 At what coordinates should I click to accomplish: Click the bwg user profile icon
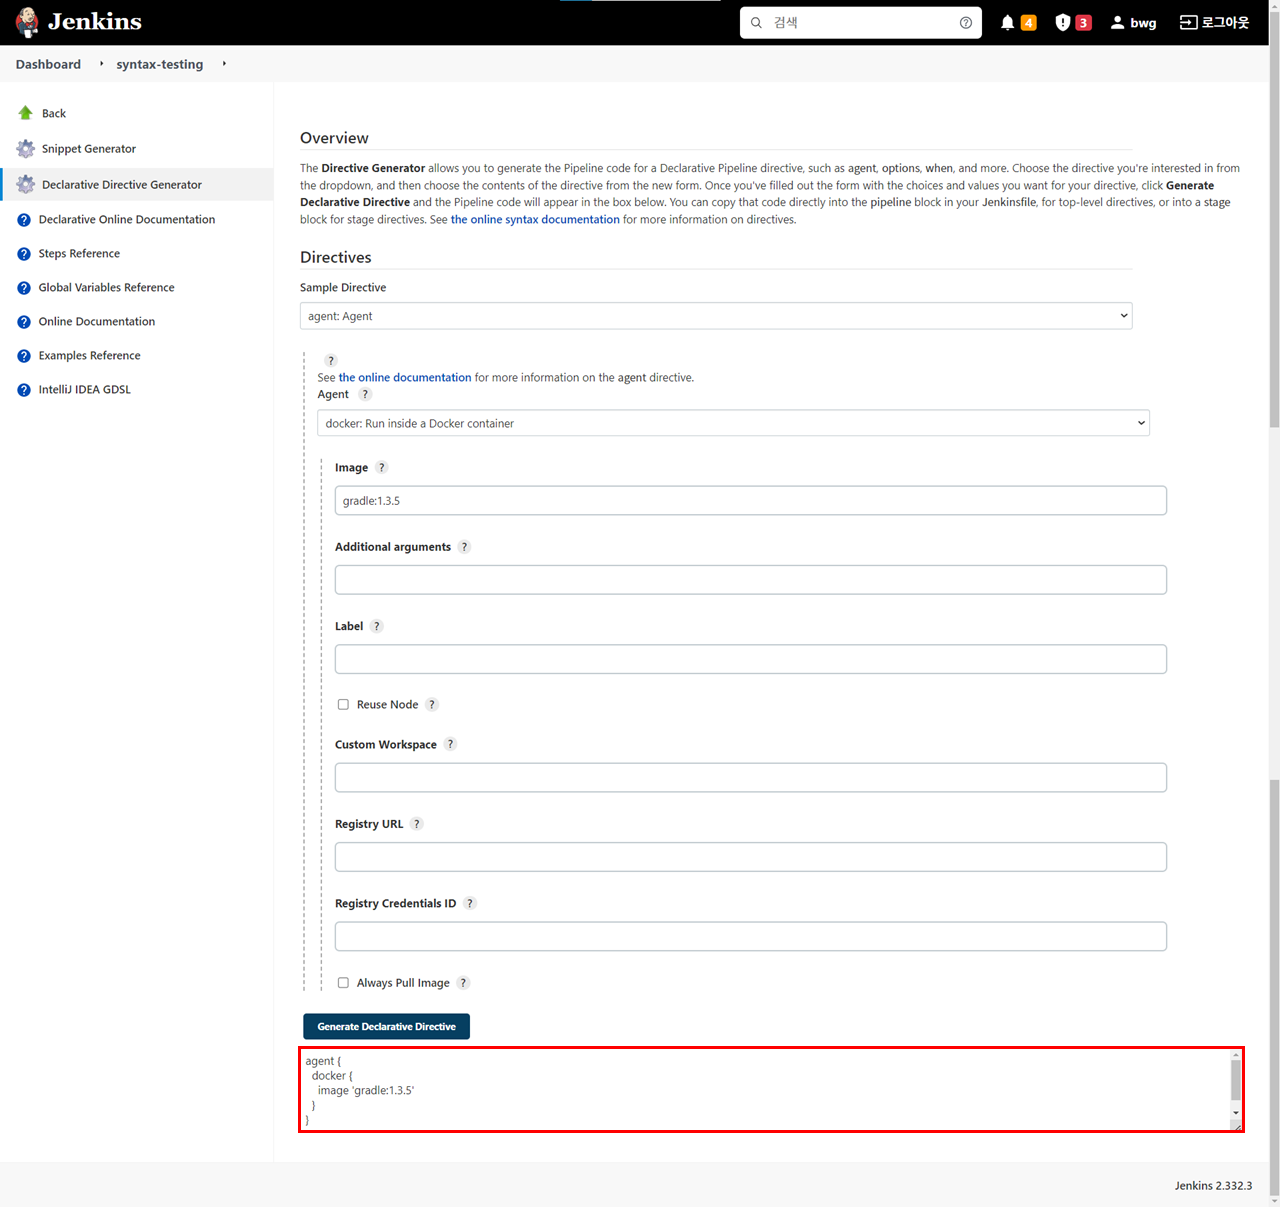[1117, 22]
